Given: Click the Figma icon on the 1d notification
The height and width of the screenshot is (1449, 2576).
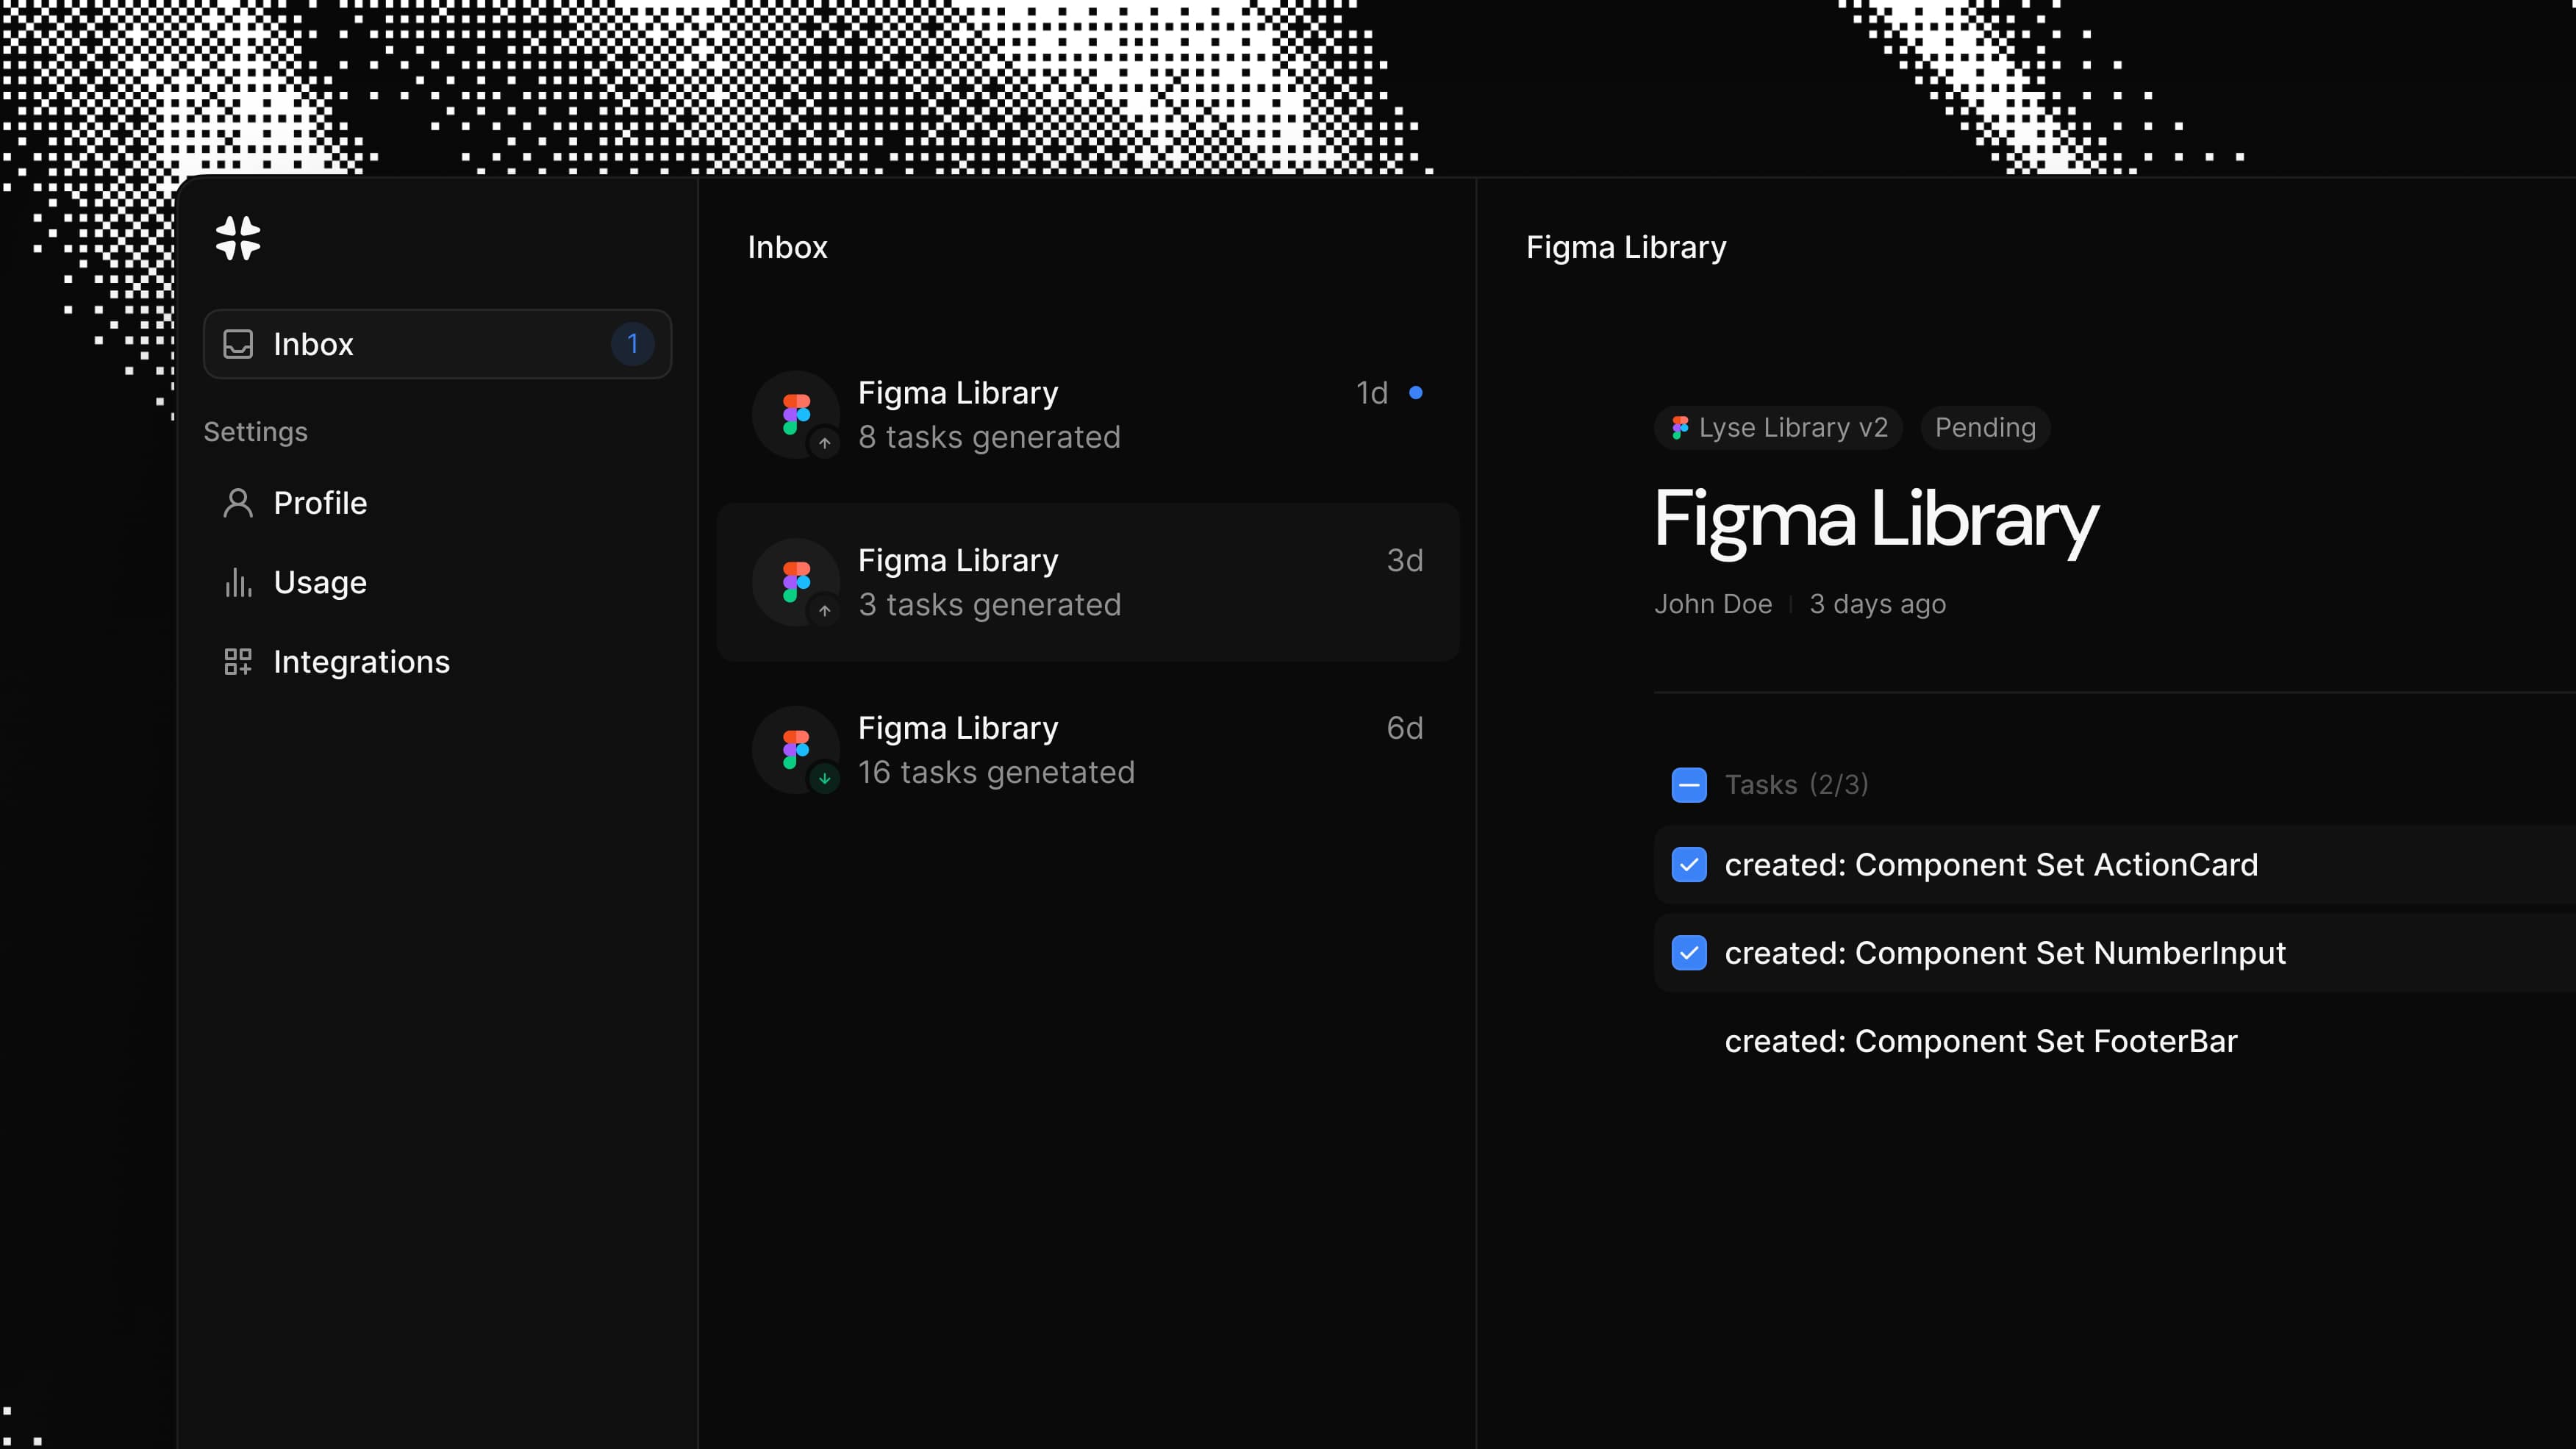Looking at the screenshot, I should (x=795, y=413).
